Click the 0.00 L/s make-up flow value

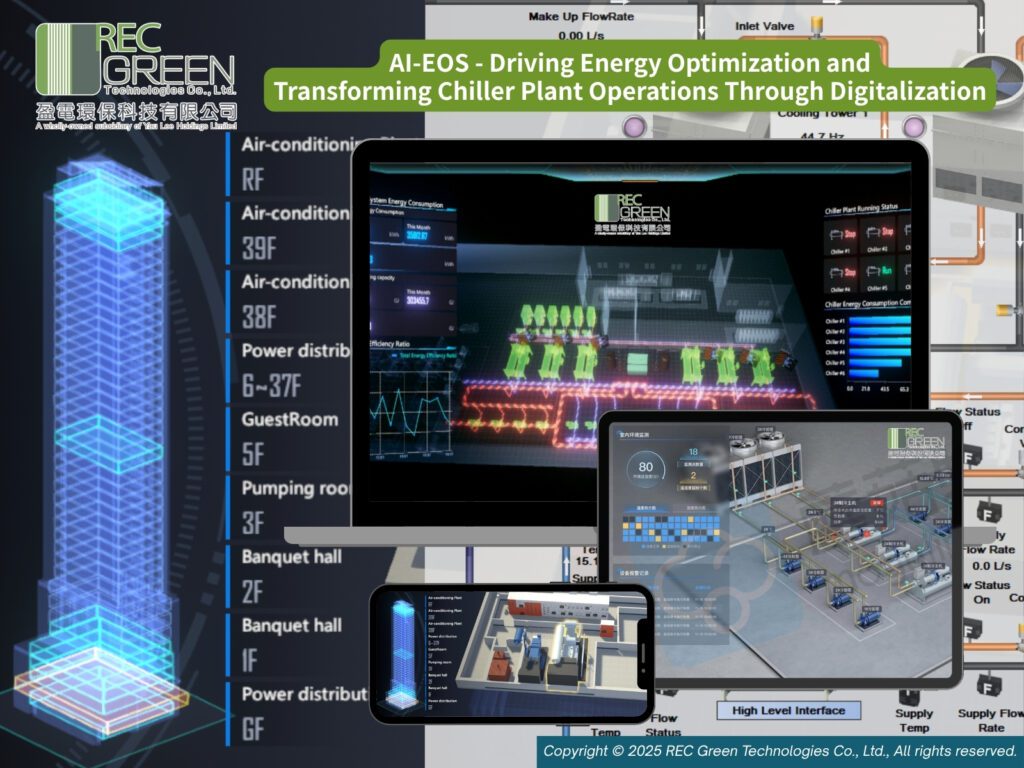(581, 35)
